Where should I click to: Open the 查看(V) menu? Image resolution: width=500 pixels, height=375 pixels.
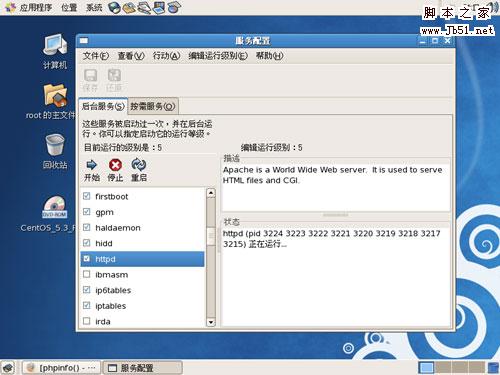pos(131,56)
